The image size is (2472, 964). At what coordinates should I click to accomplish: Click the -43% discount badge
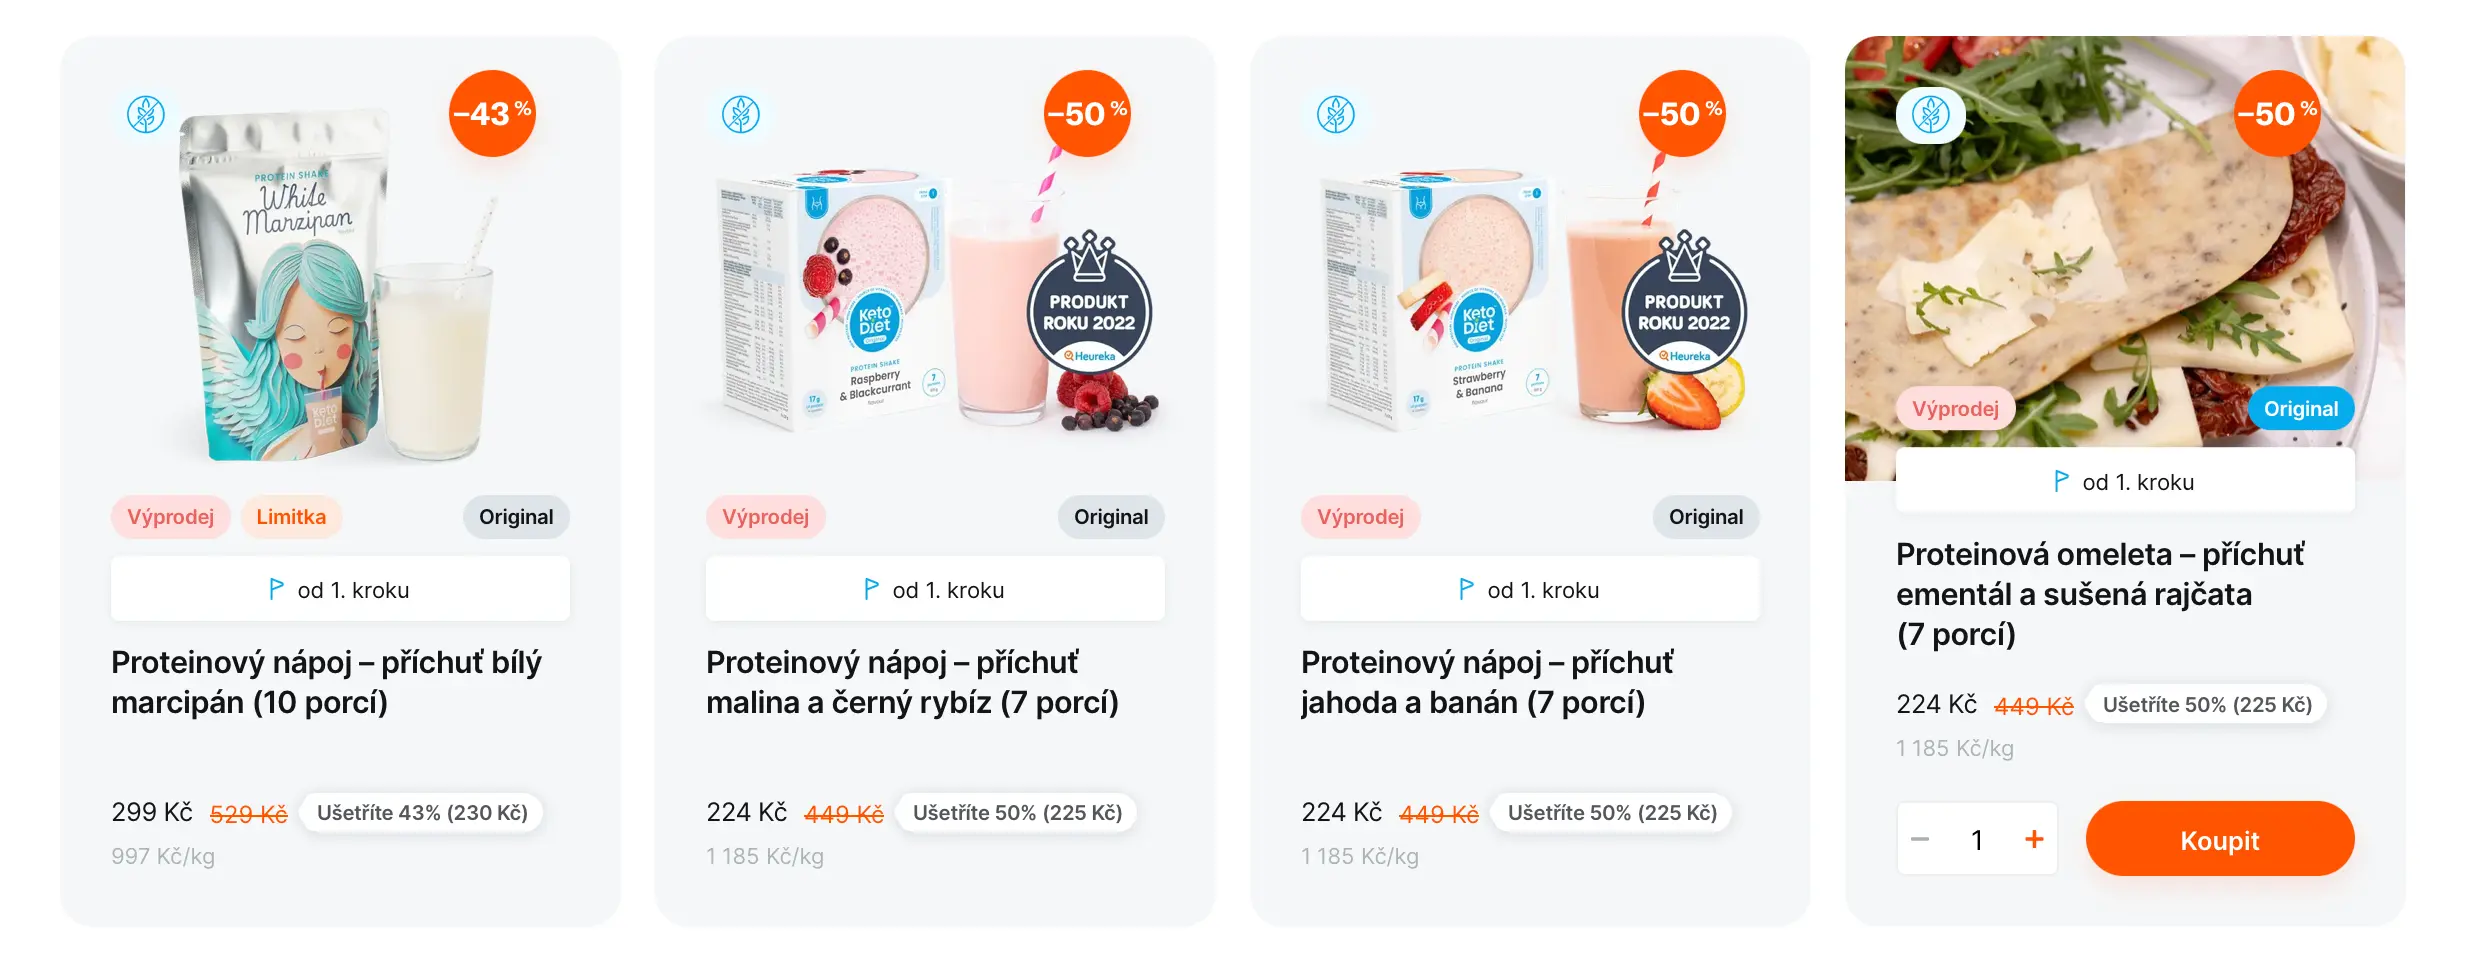[x=492, y=113]
